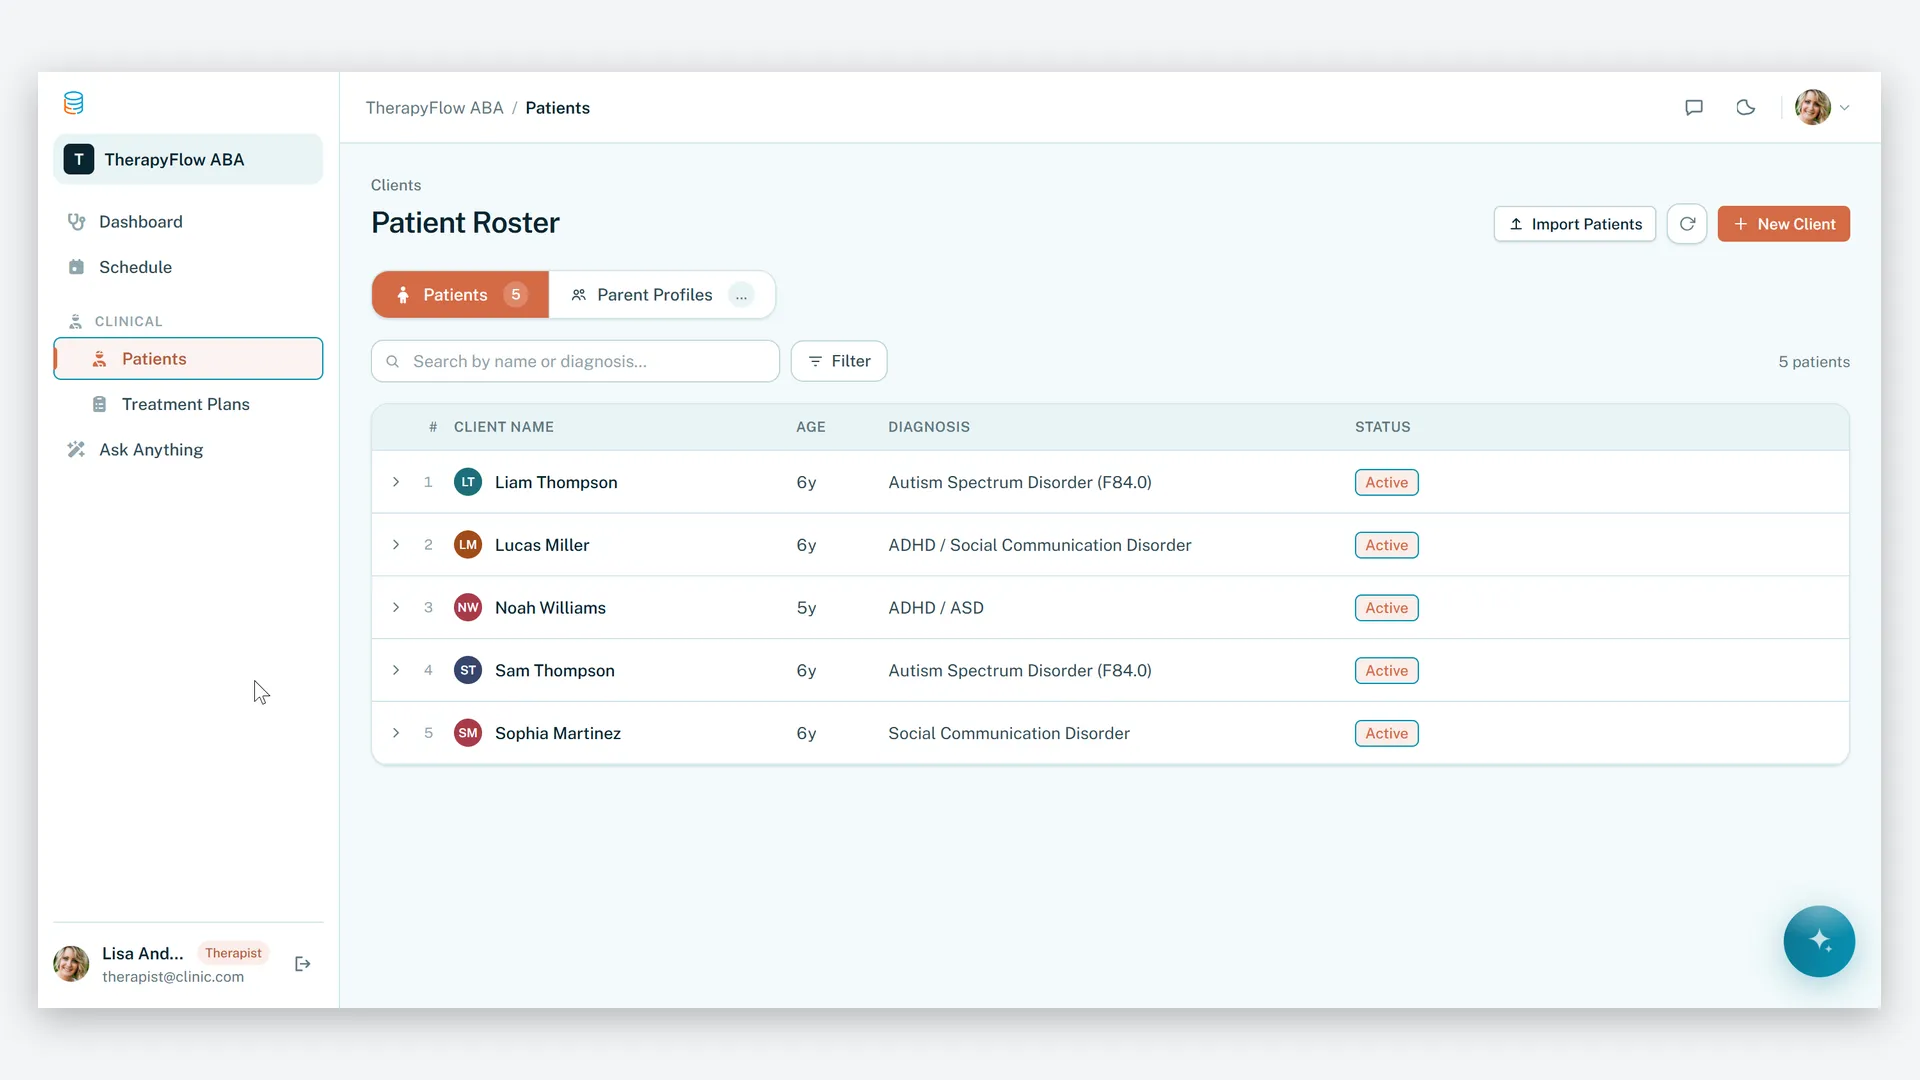Screen dimensions: 1920x1080
Task: Click the ADHD / ASD diagnosis cell
Action: [x=936, y=608]
